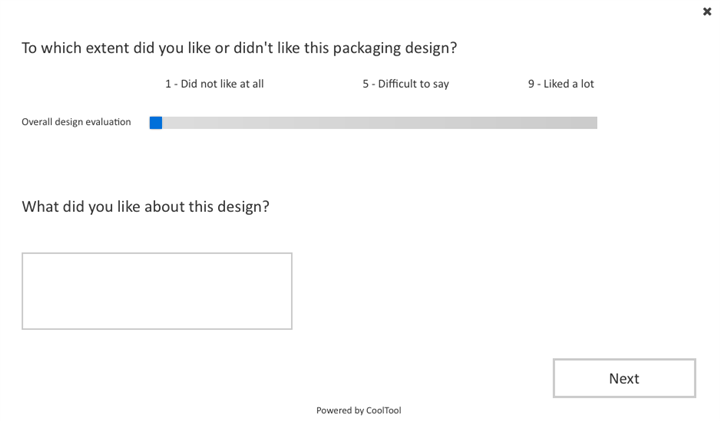
Task: Click the words "Liked a lot" scale caption
Action: 568,84
